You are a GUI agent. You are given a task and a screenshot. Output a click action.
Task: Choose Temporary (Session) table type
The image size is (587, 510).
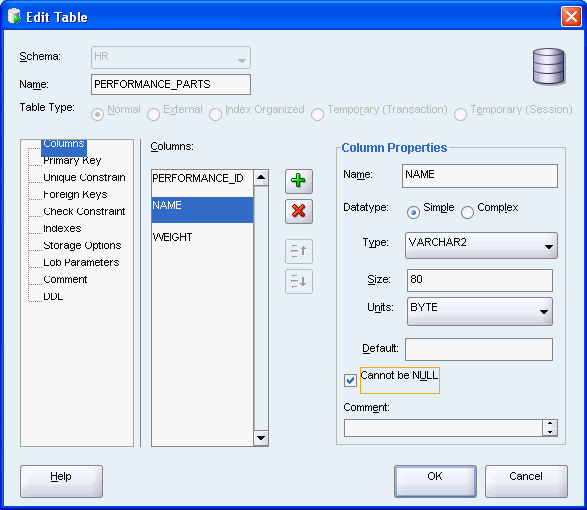[460, 114]
